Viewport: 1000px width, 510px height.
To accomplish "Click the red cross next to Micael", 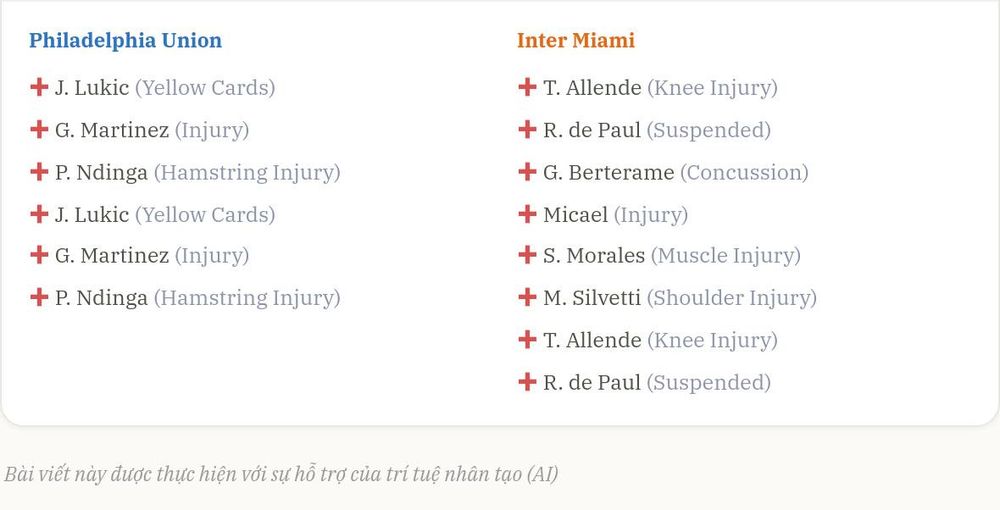I will 527,214.
